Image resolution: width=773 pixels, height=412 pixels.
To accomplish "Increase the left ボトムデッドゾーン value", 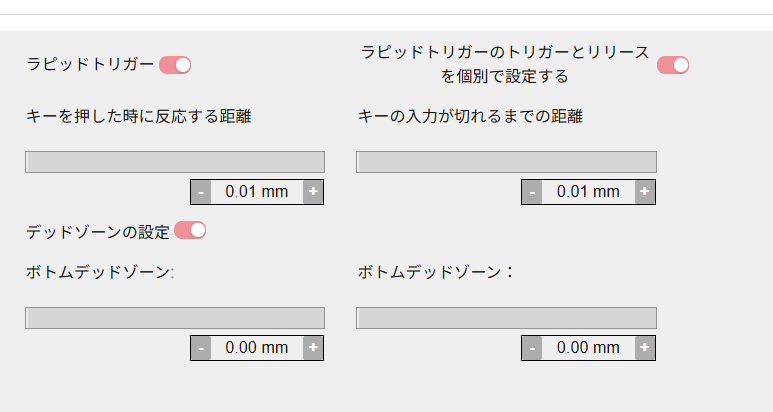I will pos(313,348).
